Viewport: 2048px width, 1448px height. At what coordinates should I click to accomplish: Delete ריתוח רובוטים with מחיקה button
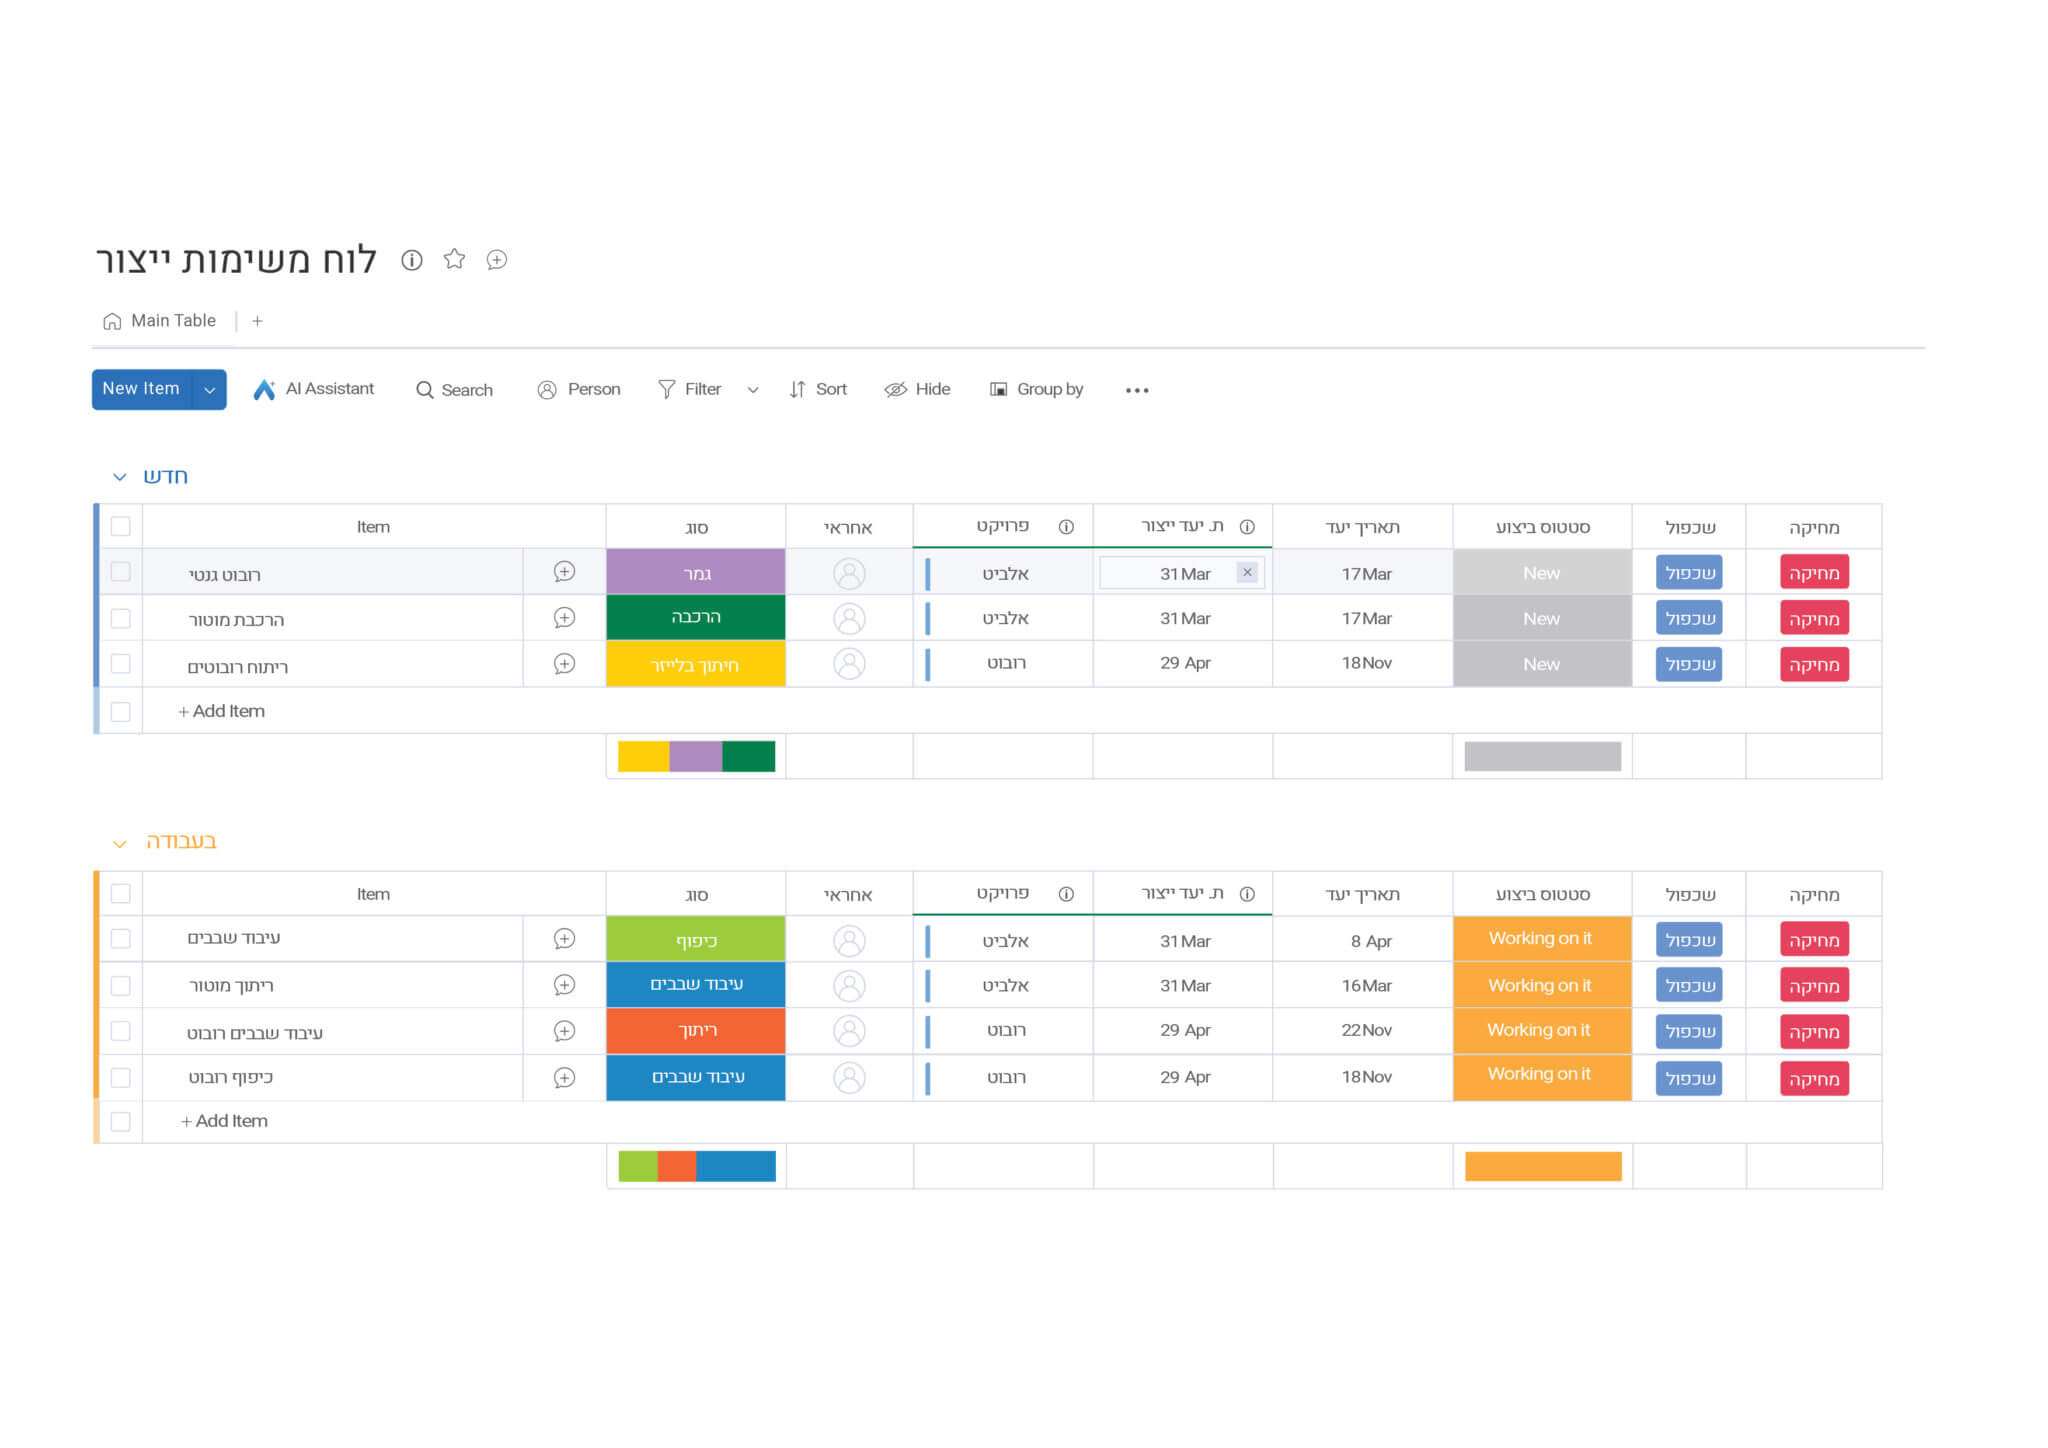pyautogui.click(x=1814, y=664)
